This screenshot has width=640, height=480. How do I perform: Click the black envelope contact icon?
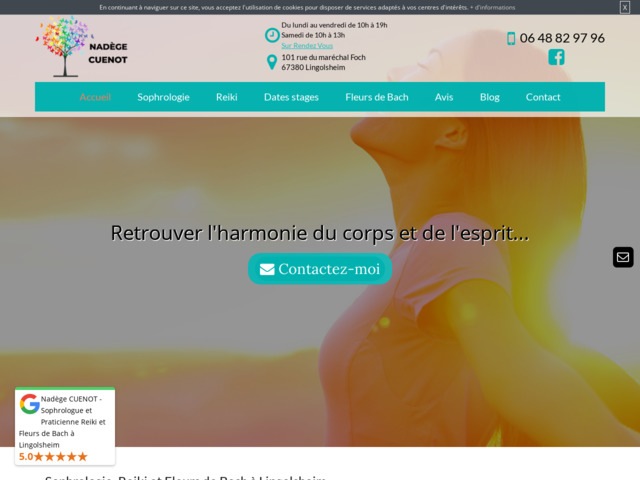[623, 257]
